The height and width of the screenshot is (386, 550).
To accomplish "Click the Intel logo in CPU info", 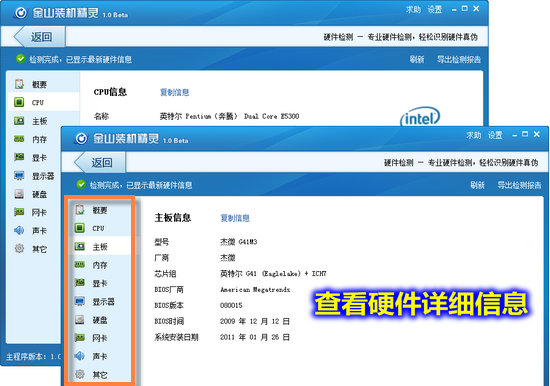I will click(420, 117).
